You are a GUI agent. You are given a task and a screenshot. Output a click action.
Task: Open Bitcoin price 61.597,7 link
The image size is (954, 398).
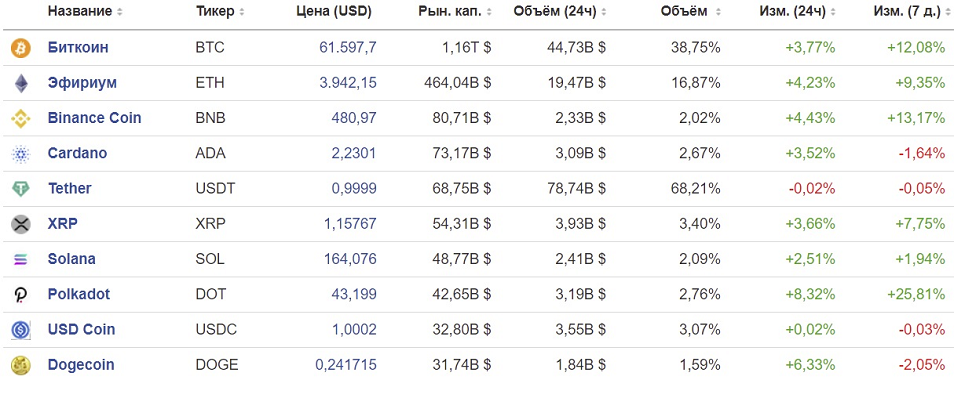click(347, 47)
